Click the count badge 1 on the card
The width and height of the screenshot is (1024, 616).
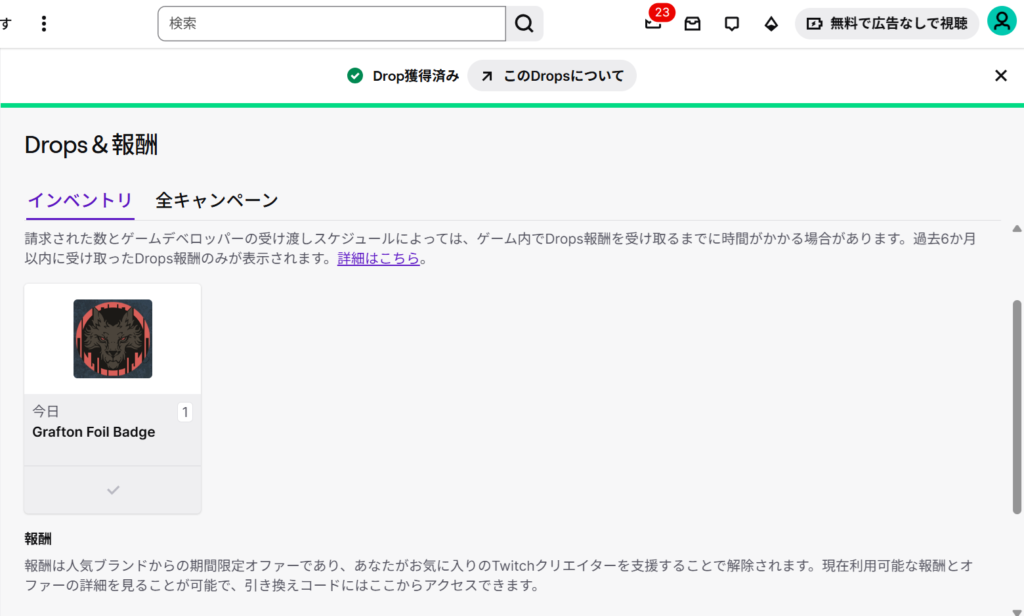pos(185,412)
